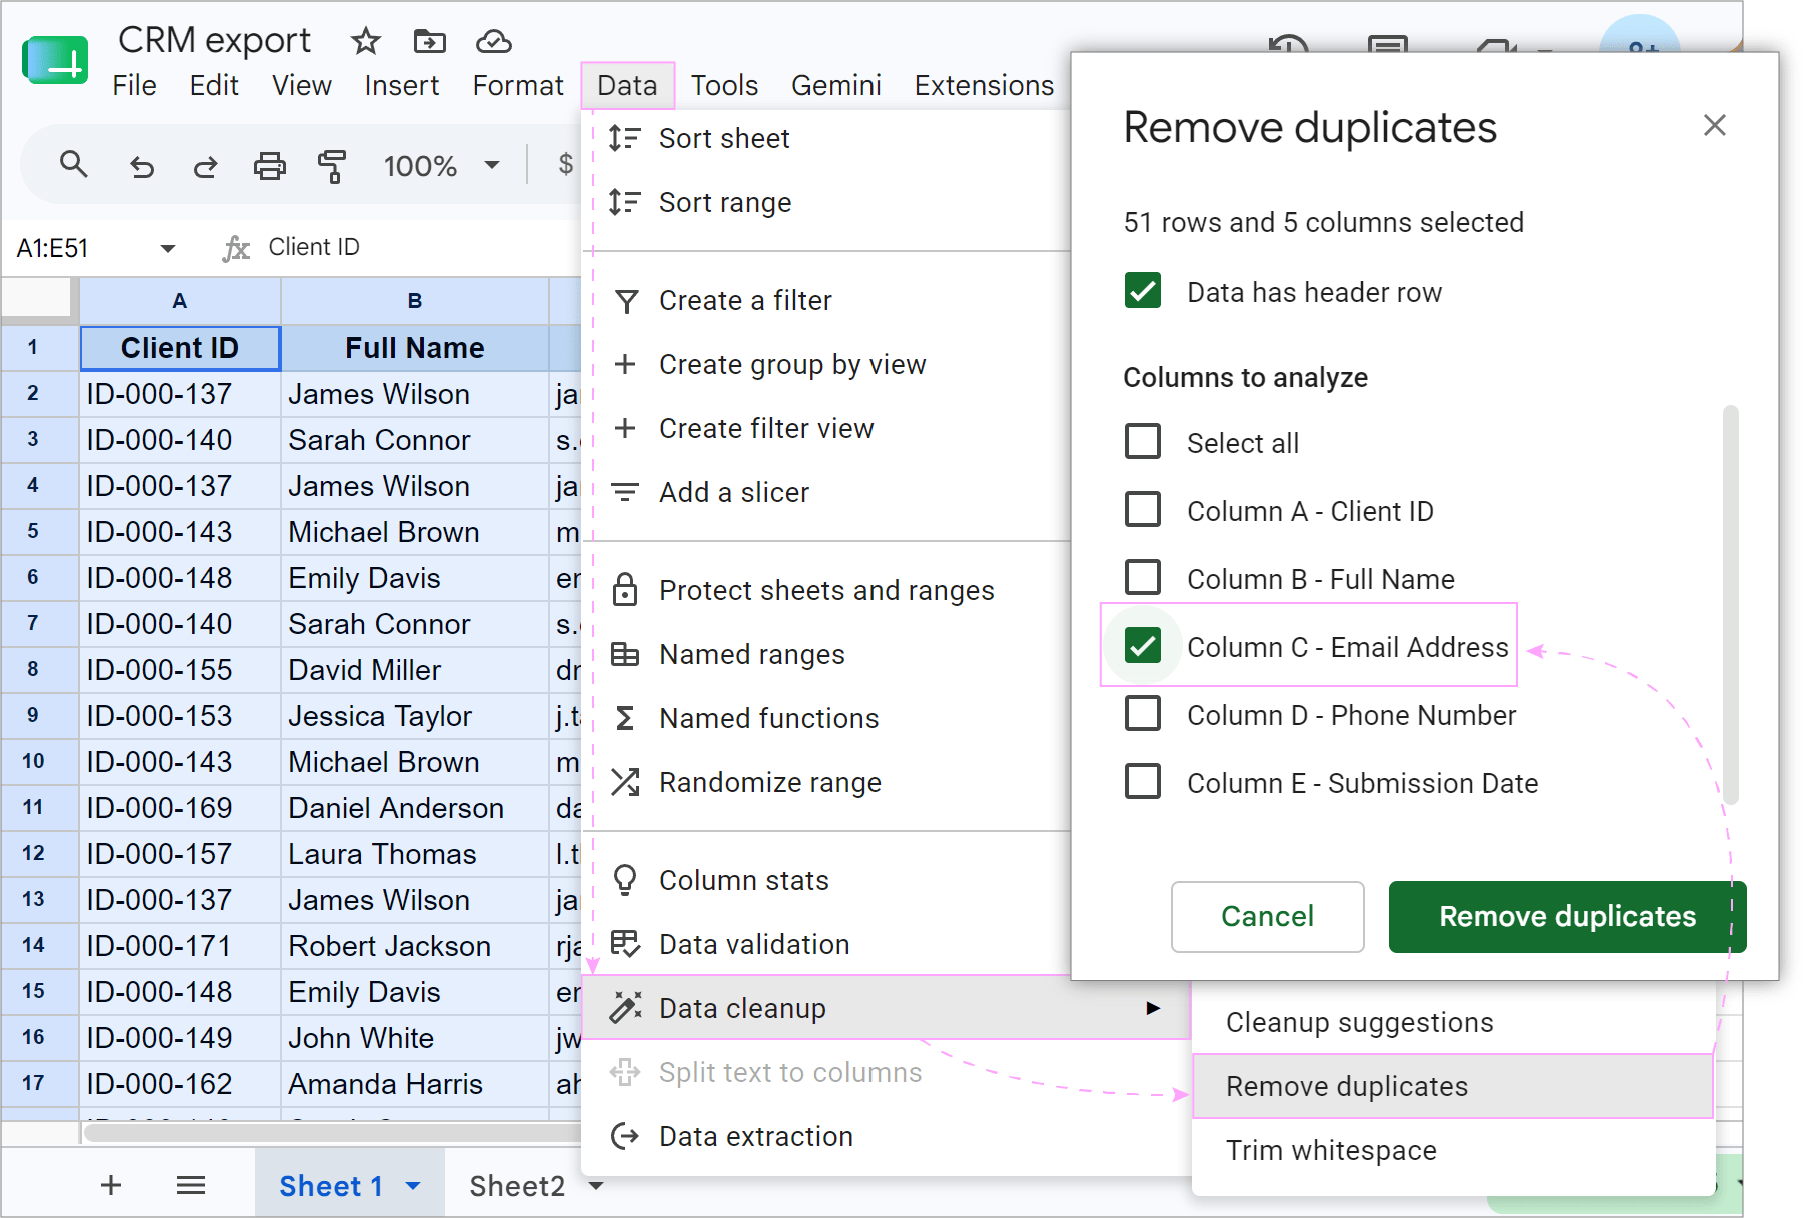Click the funnel icon beside Create a filter

tap(626, 301)
